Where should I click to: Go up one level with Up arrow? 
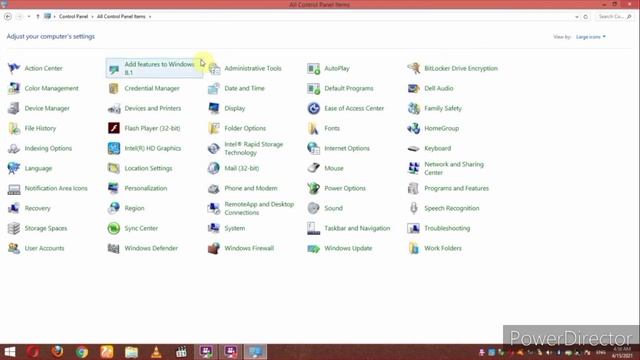click(38, 17)
